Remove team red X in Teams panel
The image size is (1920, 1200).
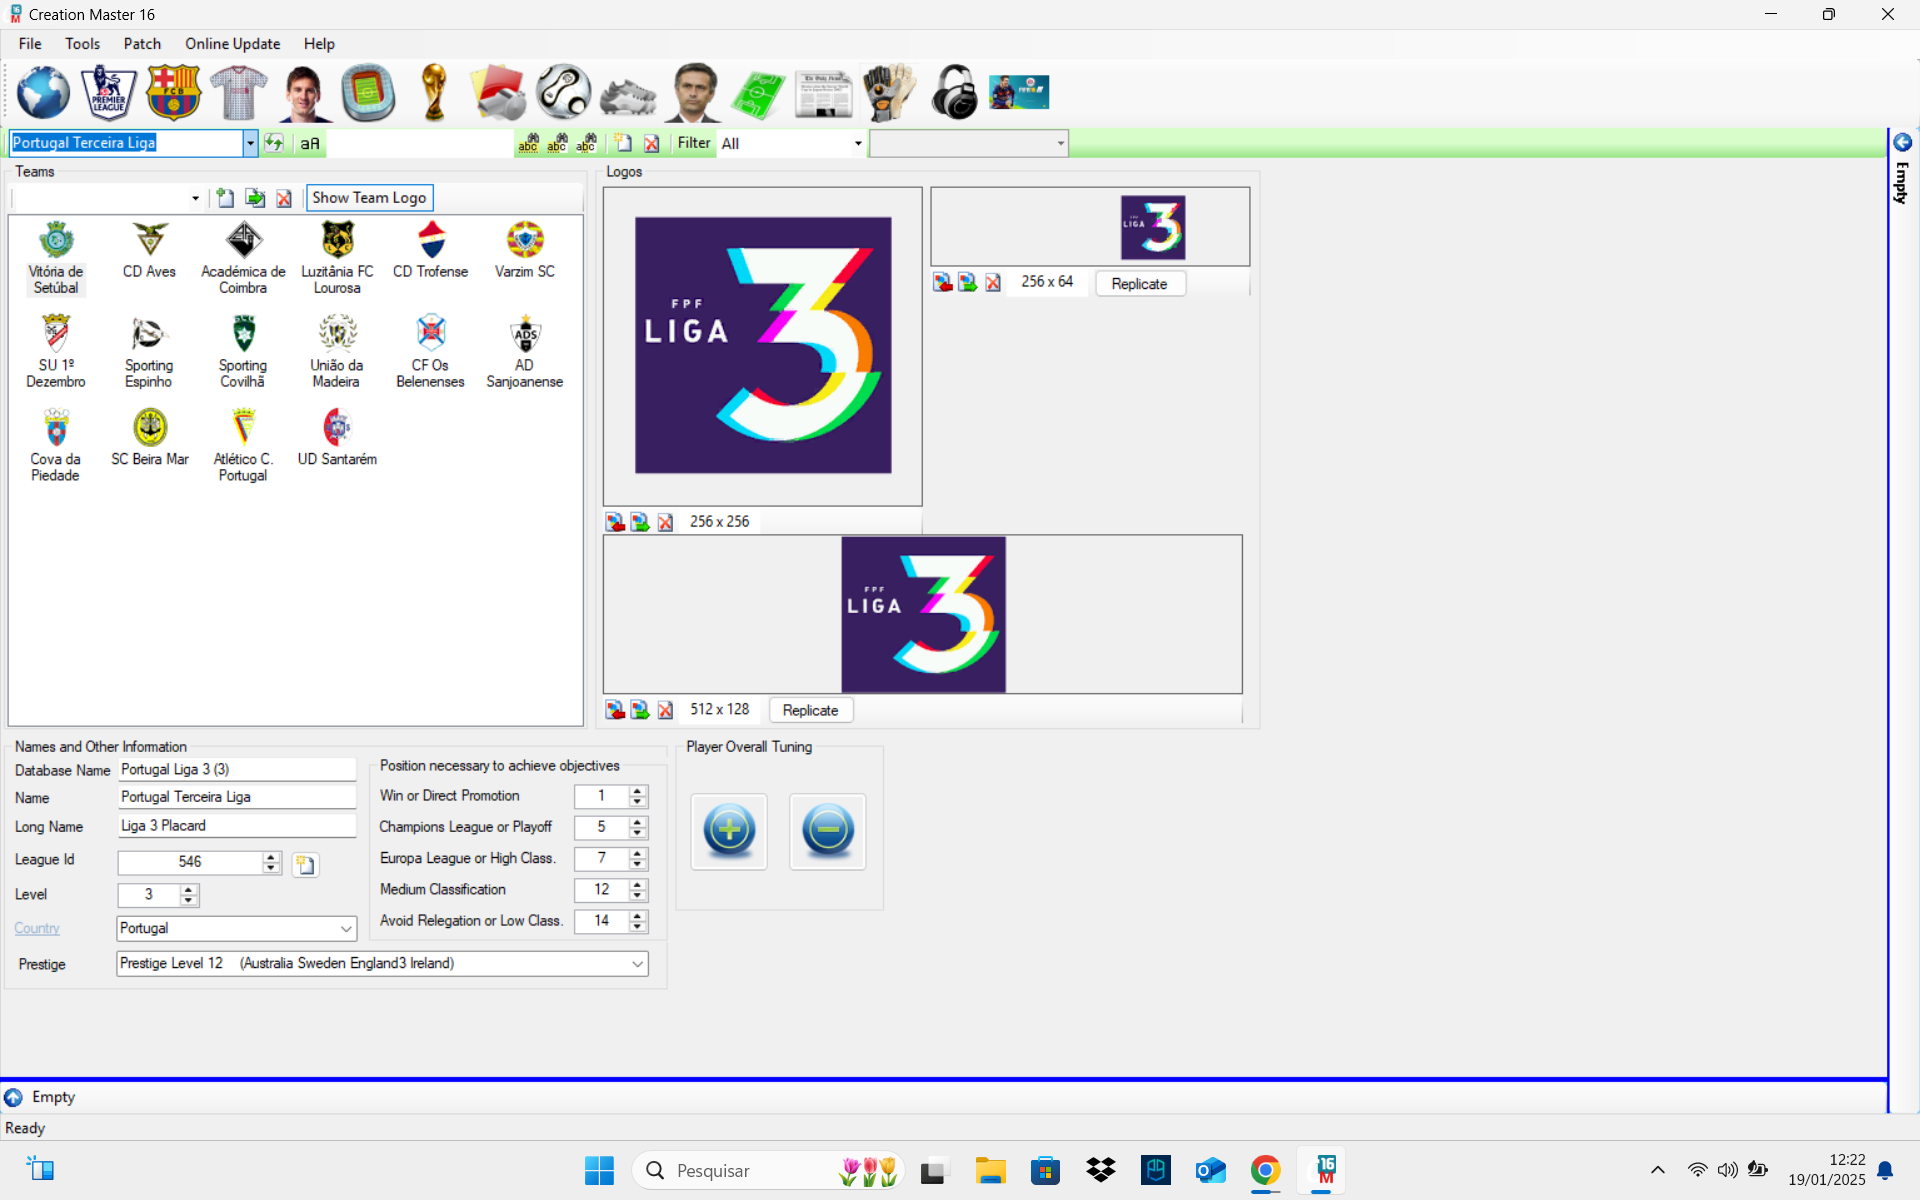pos(284,198)
